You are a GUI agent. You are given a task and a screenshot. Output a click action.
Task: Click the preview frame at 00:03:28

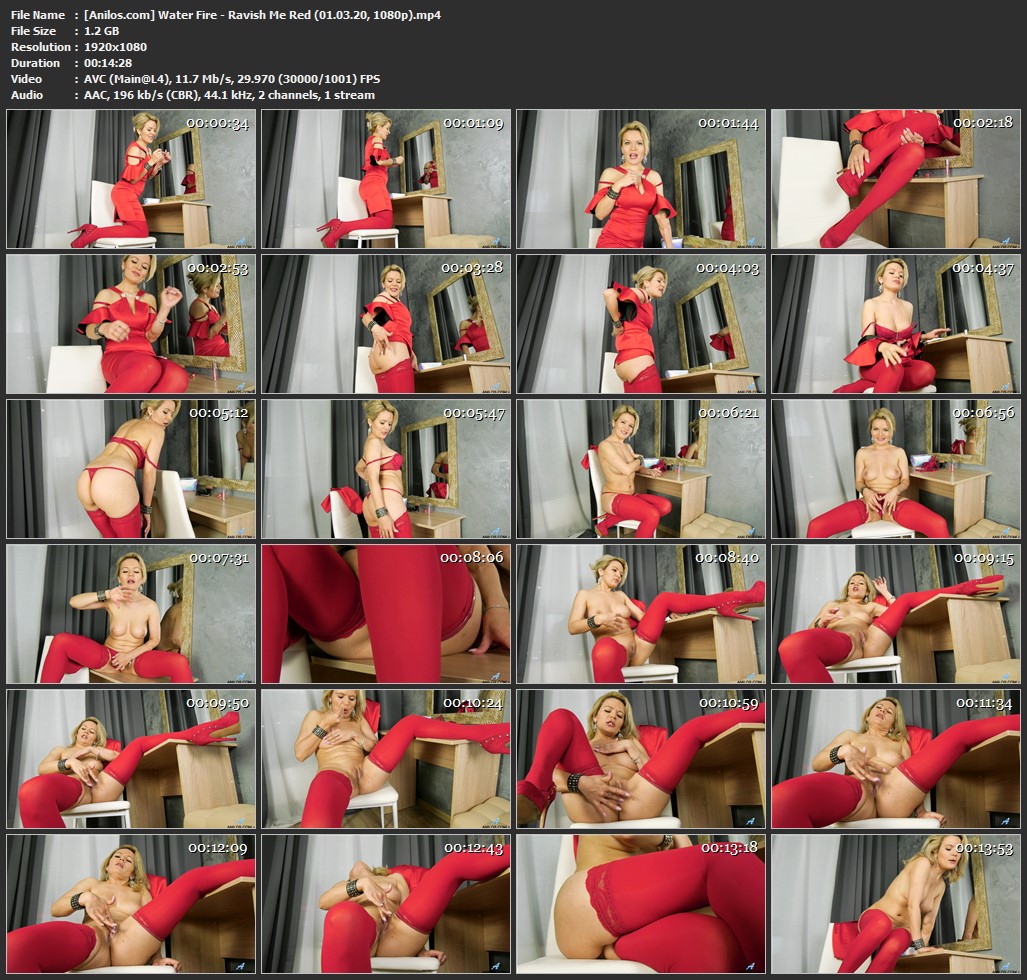coord(386,324)
